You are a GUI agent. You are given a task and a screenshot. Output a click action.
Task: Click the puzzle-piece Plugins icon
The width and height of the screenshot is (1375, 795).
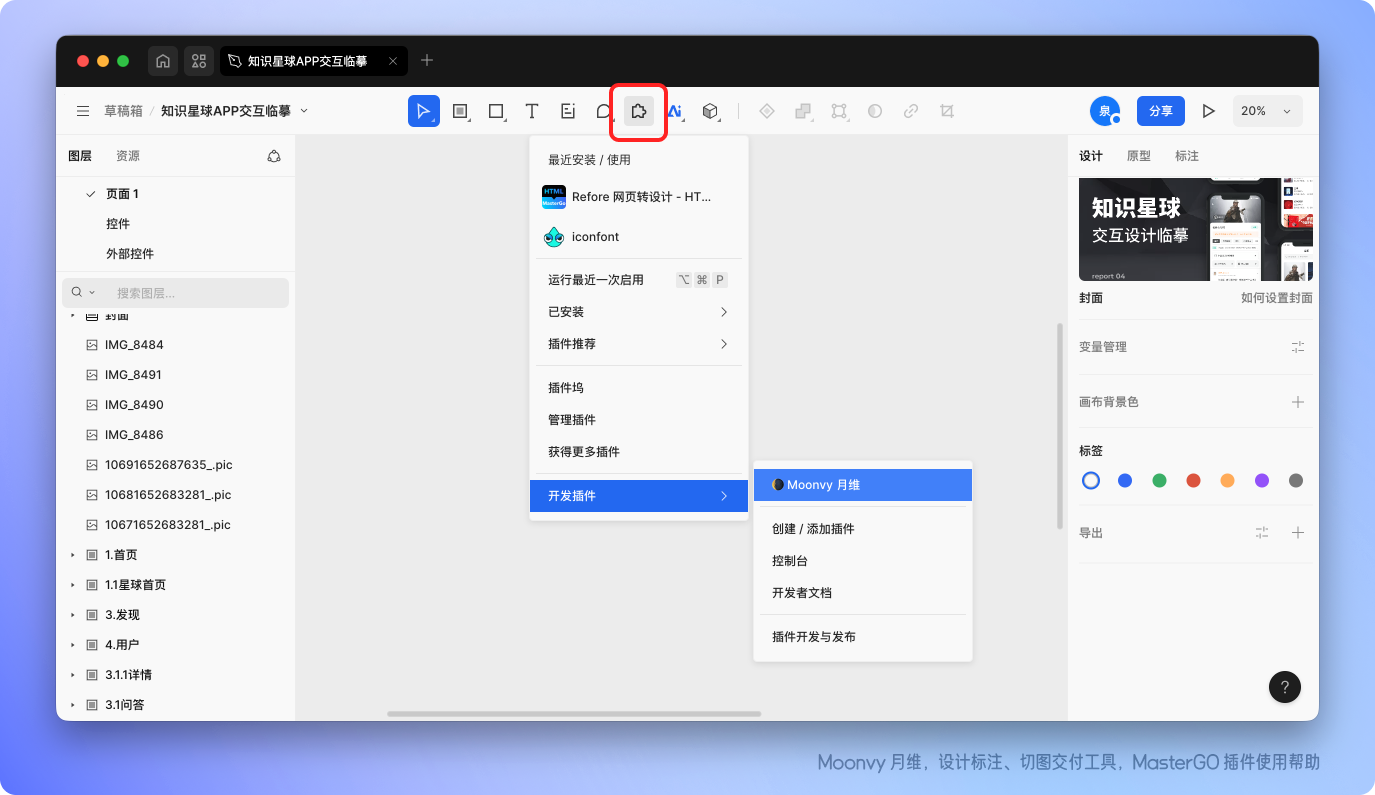pos(639,111)
